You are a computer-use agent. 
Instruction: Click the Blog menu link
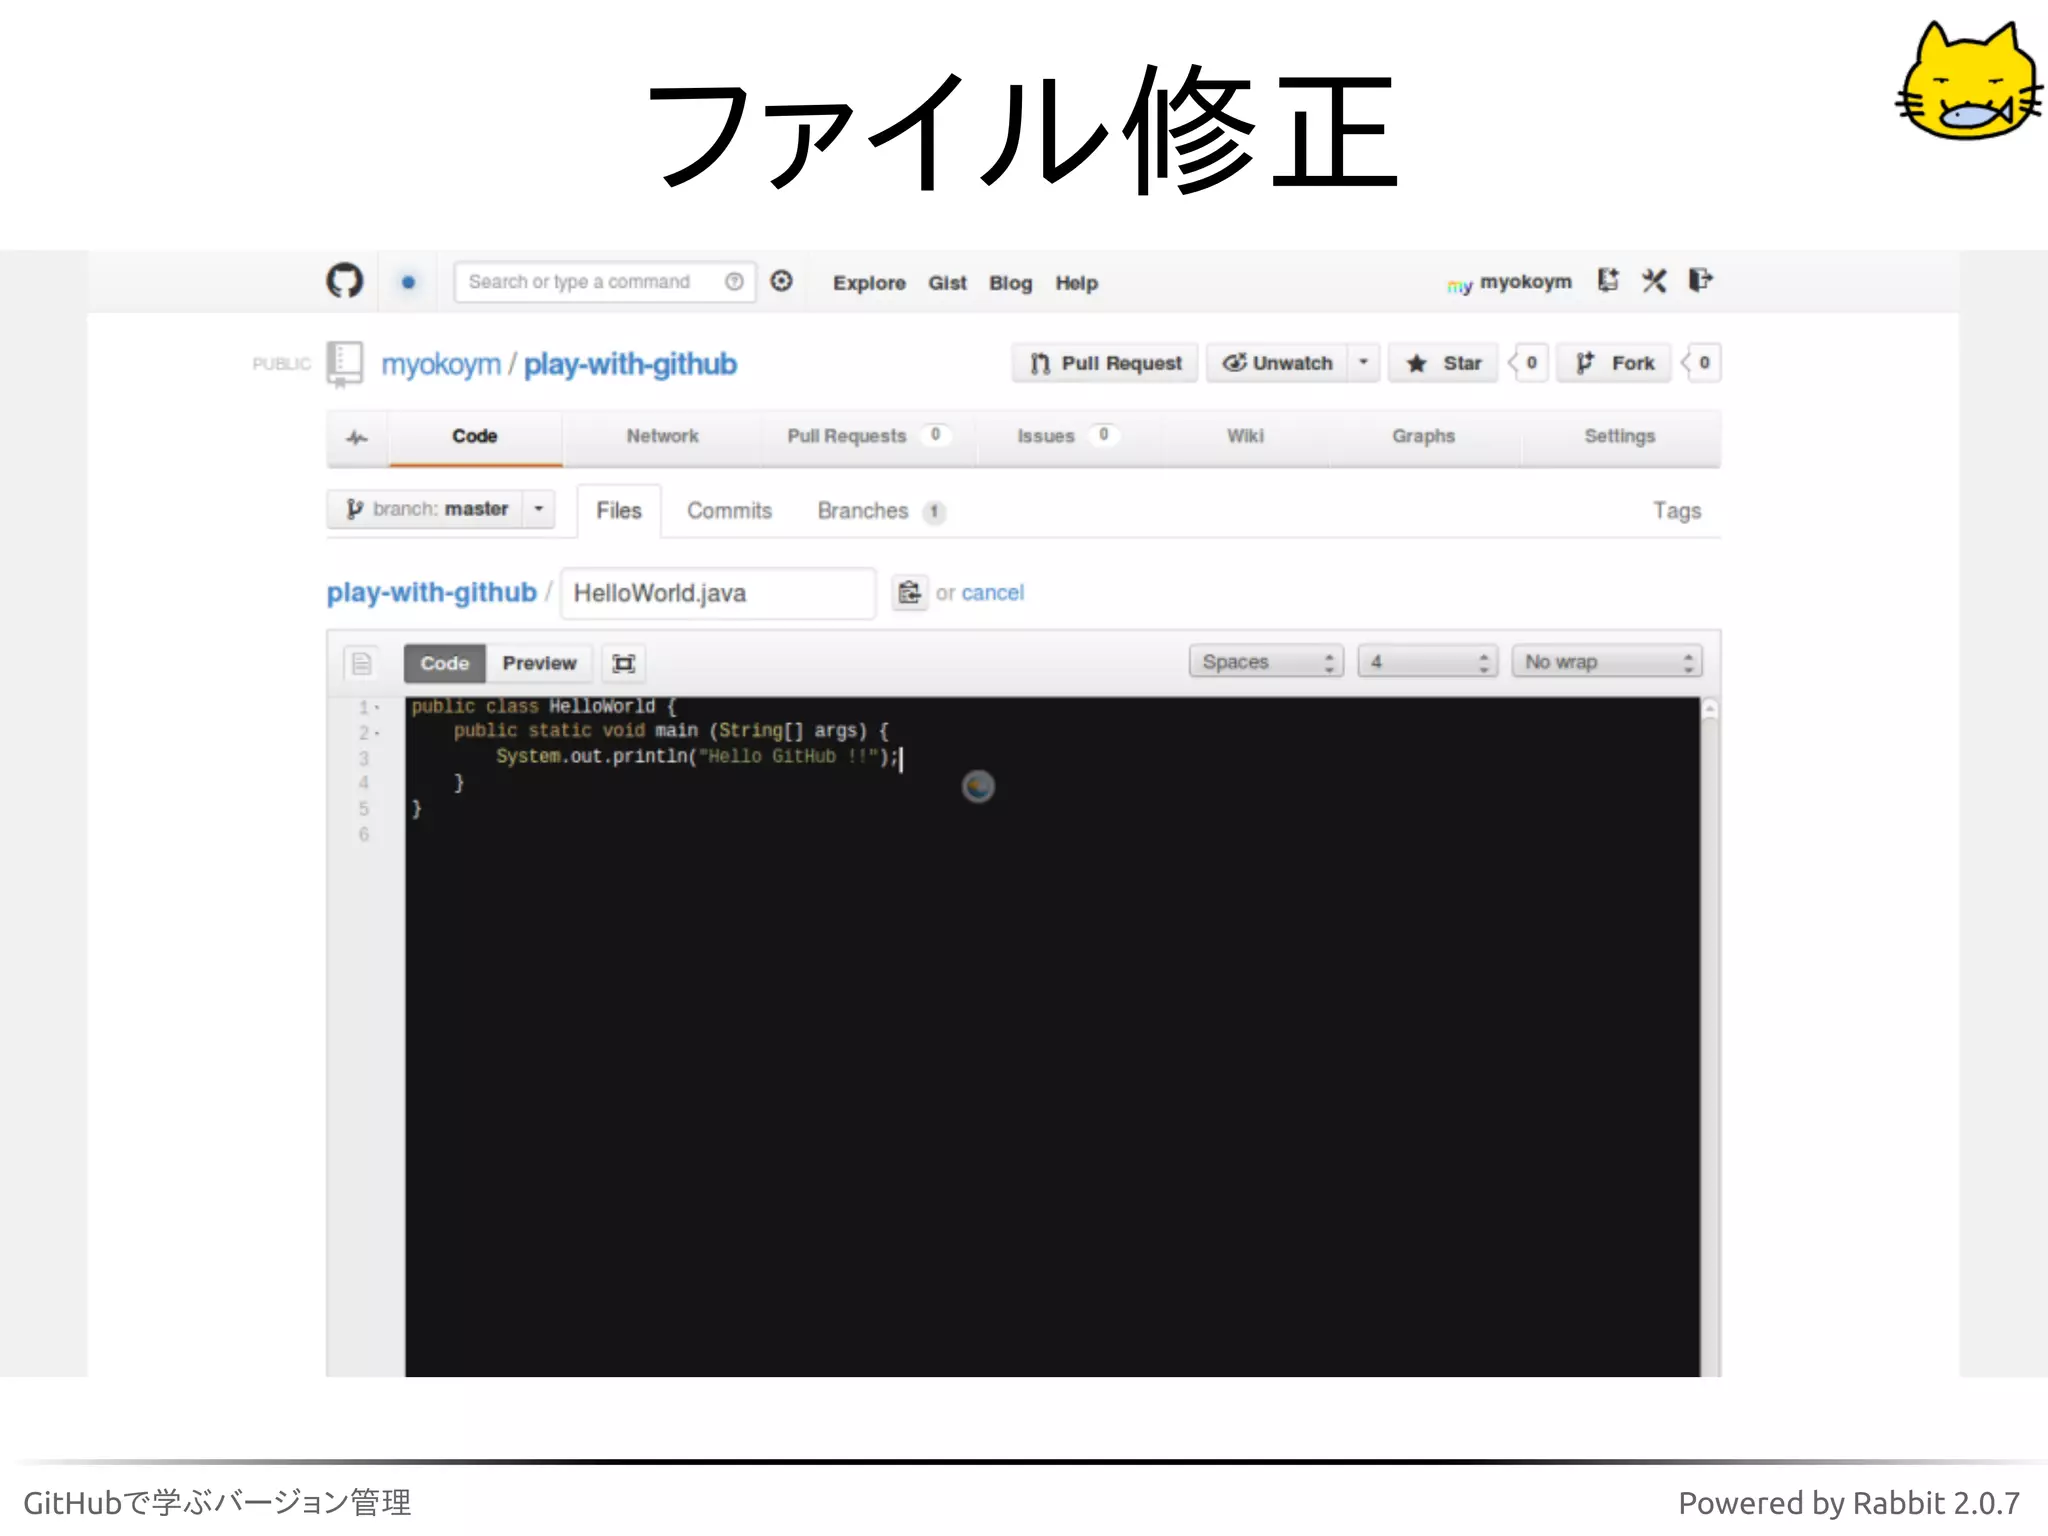click(1010, 283)
